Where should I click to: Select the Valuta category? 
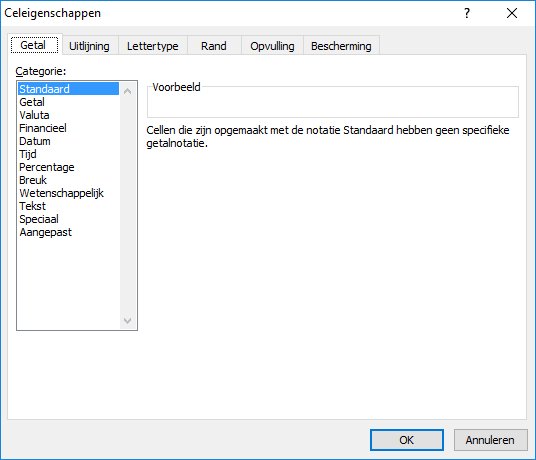[34, 115]
